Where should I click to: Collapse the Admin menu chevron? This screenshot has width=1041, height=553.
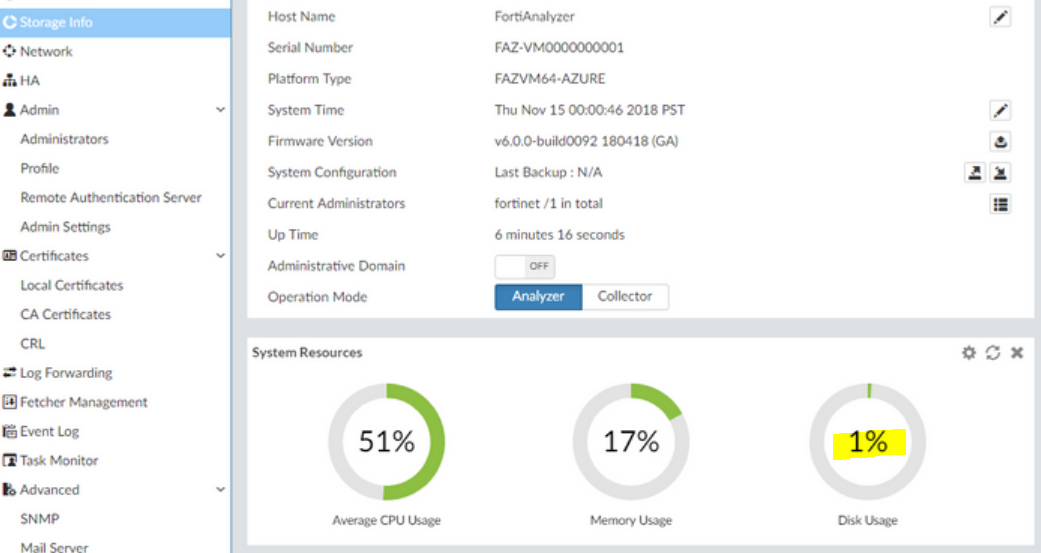[220, 110]
